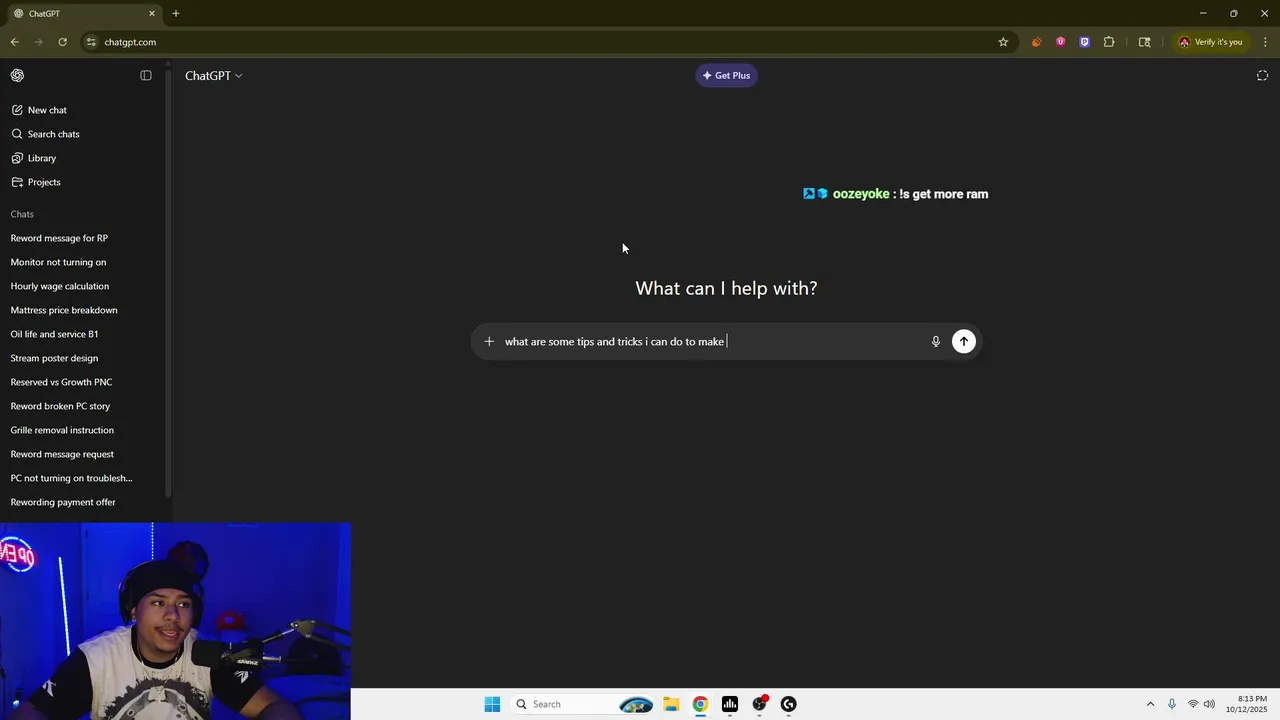This screenshot has height=720, width=1280.
Task: Open the Wi-Fi network flyout
Action: pos(1193,704)
